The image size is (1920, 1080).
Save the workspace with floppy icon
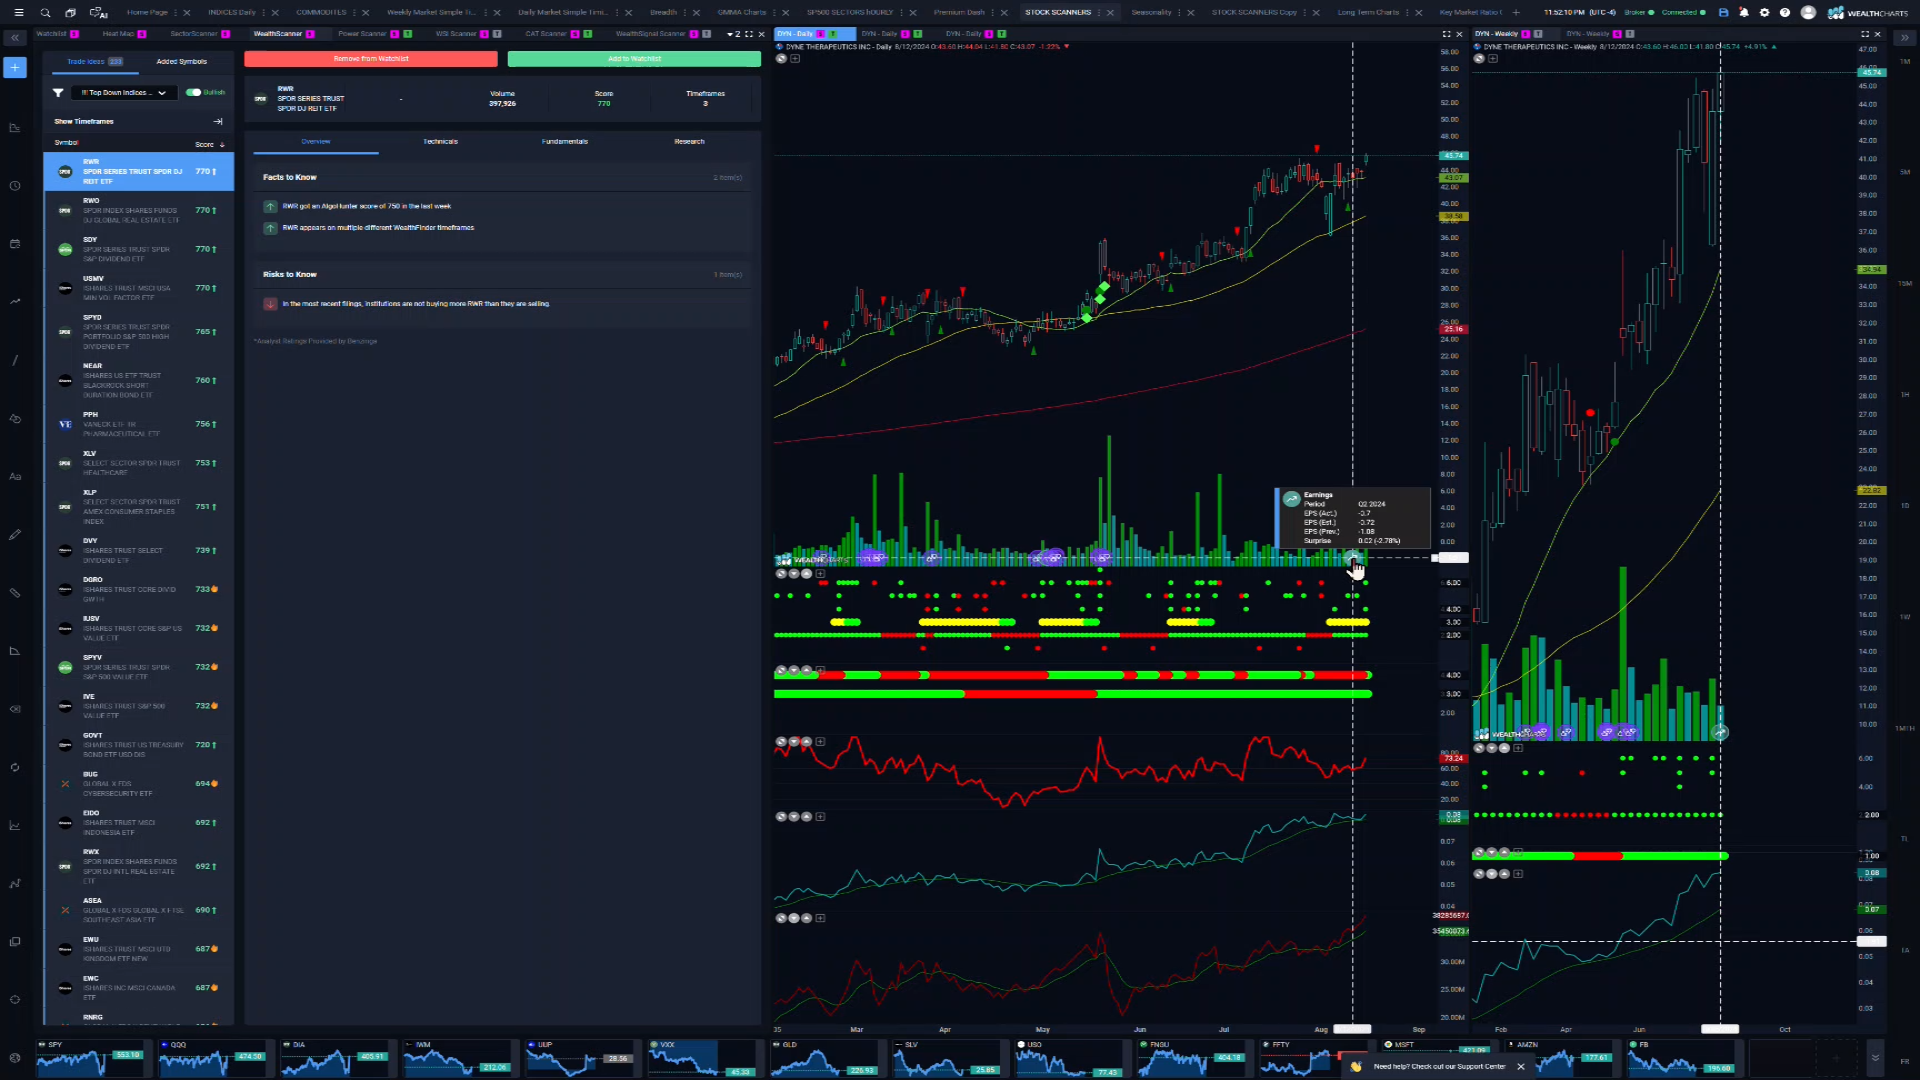pos(1723,13)
